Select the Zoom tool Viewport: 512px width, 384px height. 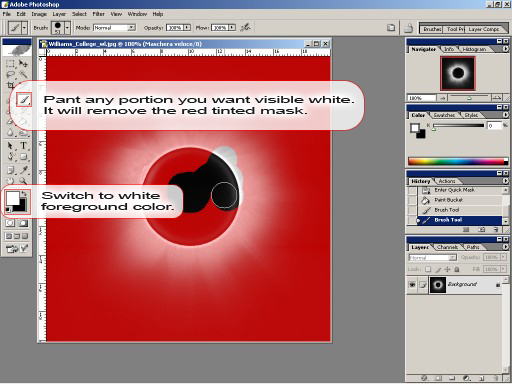pyautogui.click(x=23, y=181)
